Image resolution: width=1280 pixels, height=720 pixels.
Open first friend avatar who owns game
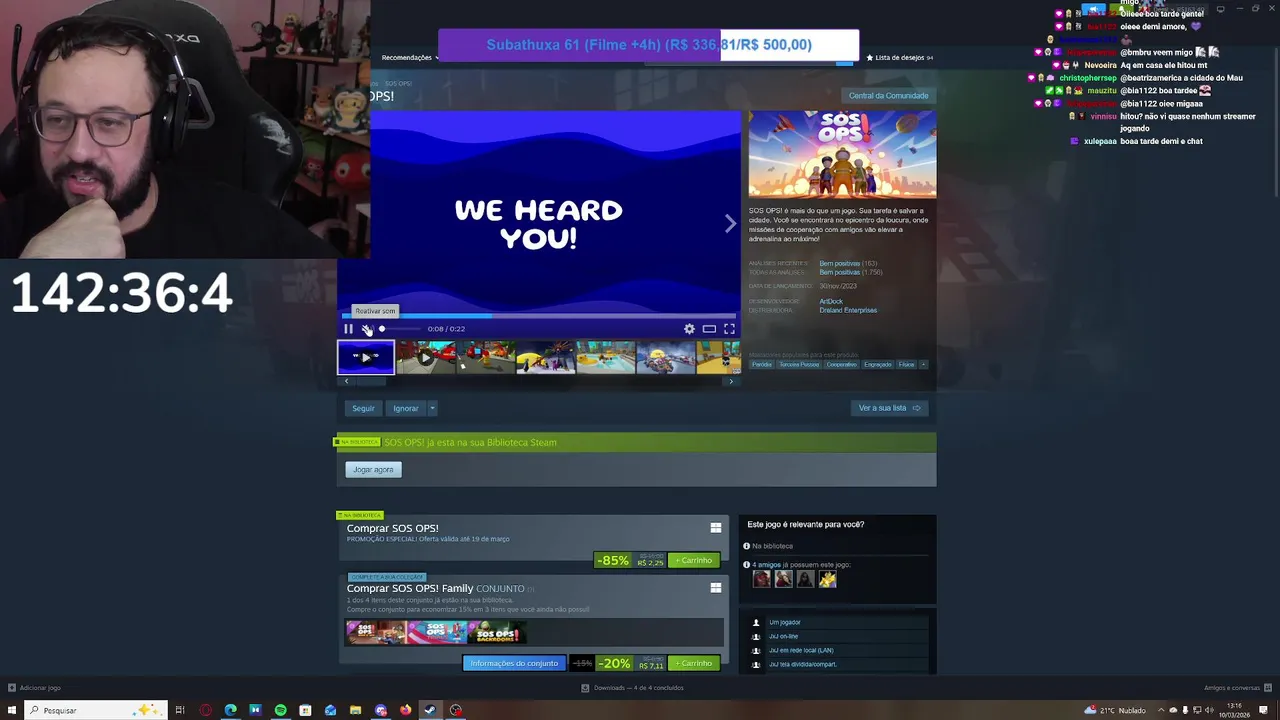pyautogui.click(x=762, y=579)
